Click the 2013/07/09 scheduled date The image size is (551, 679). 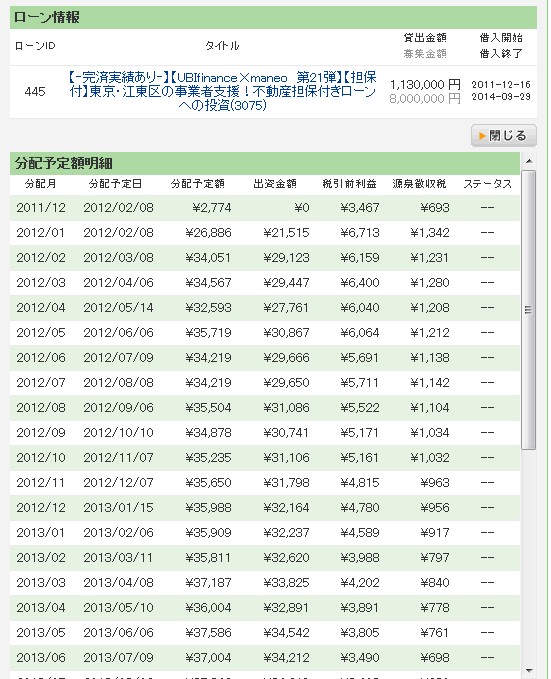(119, 658)
